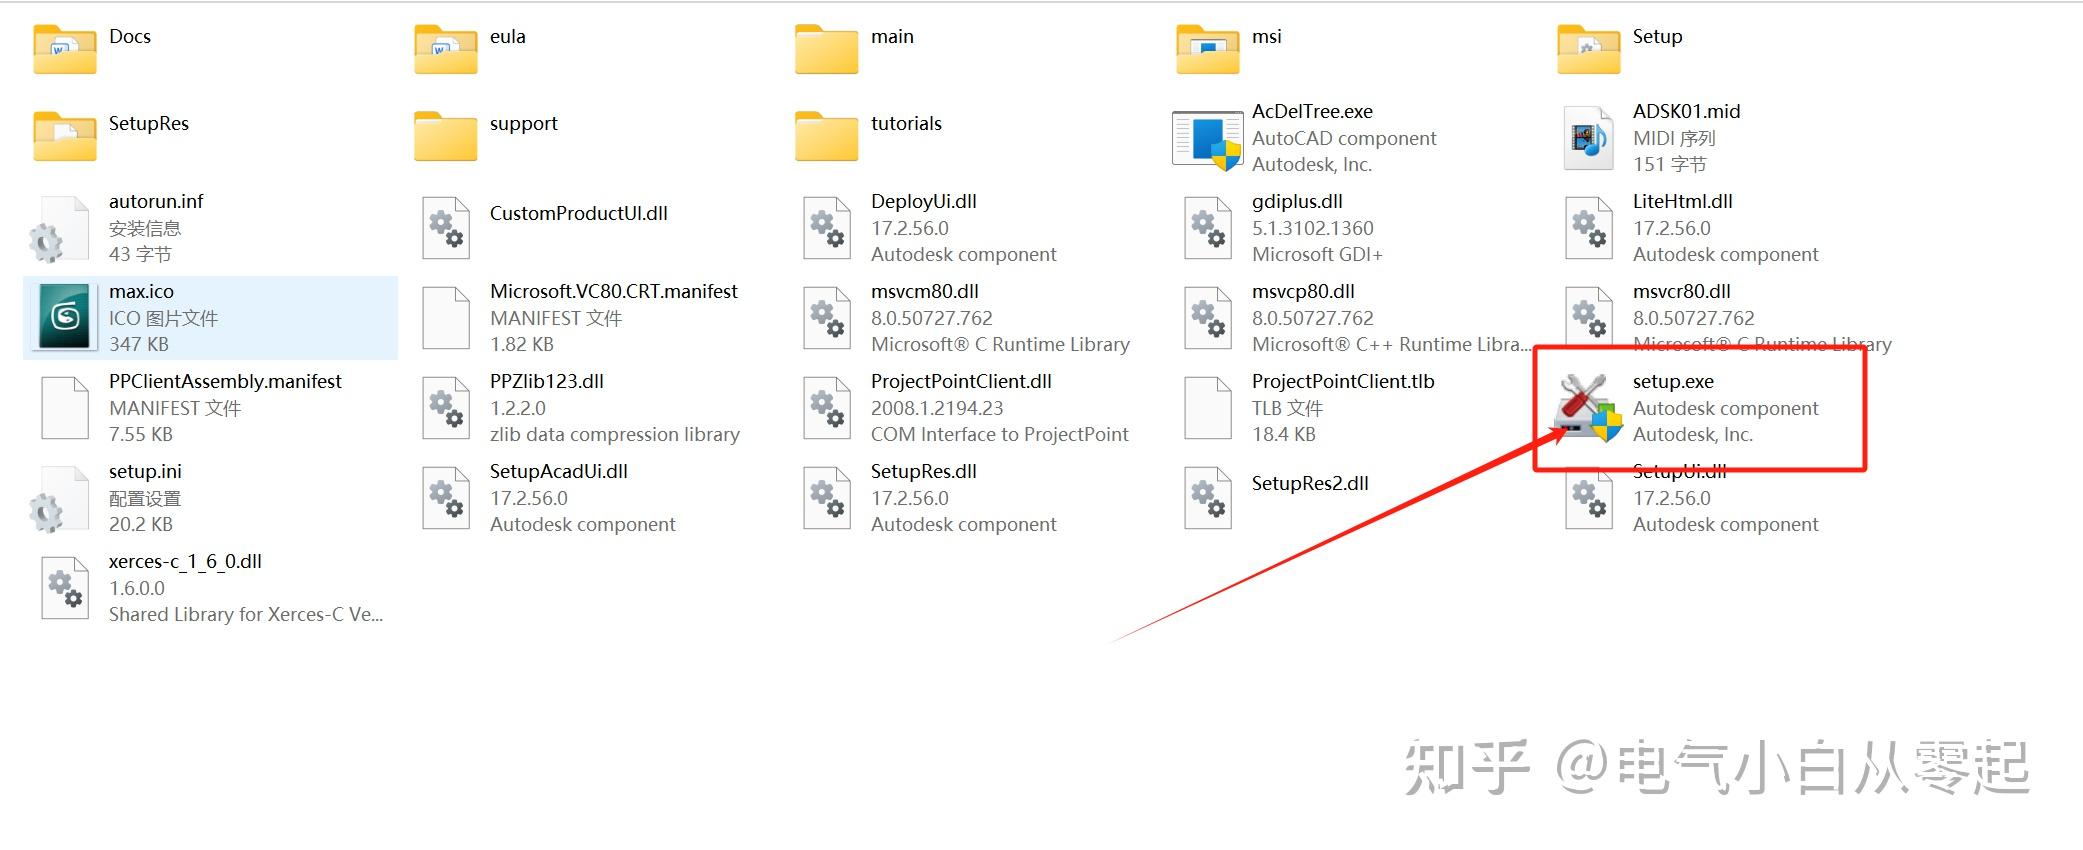2083x850 pixels.
Task: Click the SetupRes folder name
Action: 148,123
